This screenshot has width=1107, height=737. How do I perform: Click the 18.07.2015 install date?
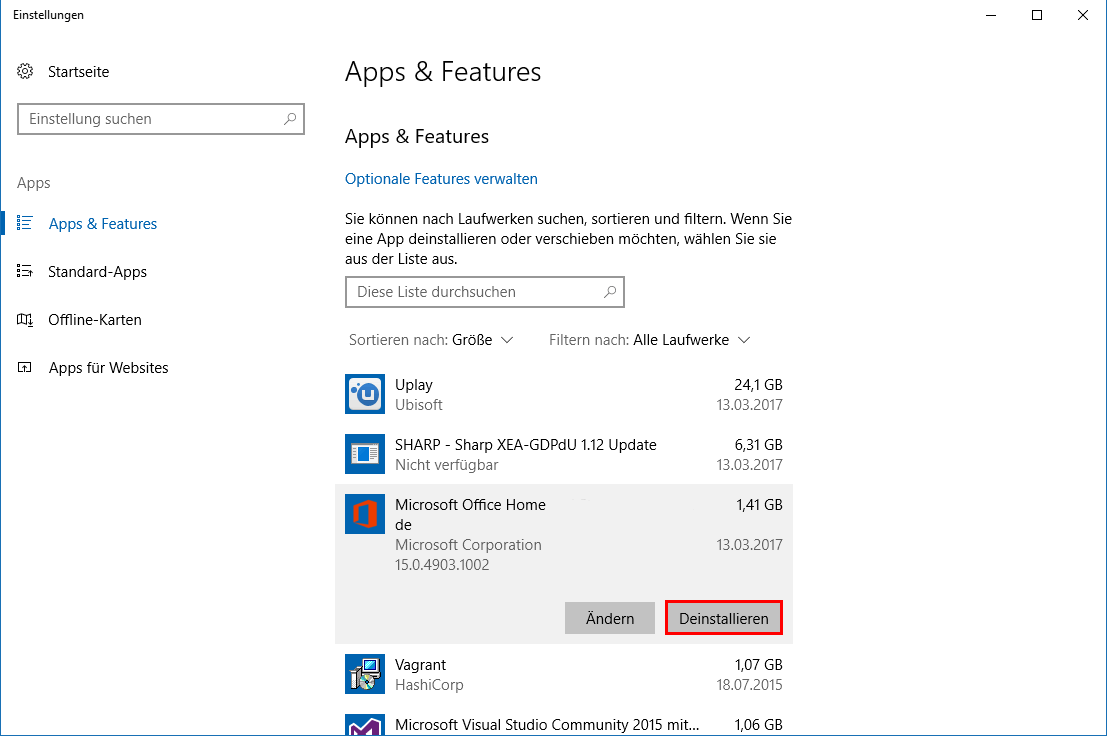(749, 685)
